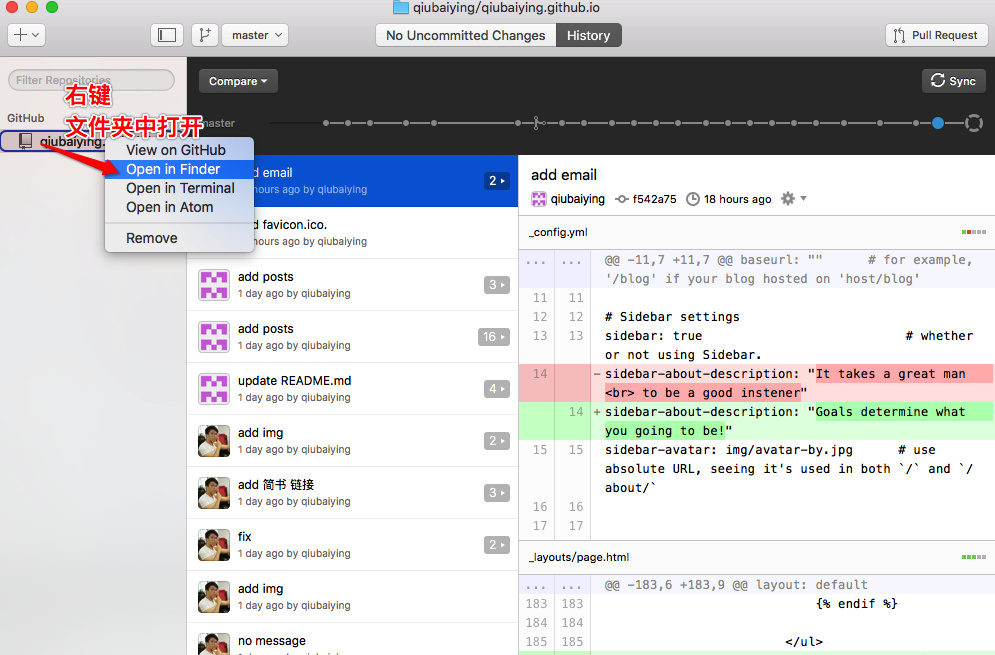Viewport: 995px width, 655px height.
Task: Click the qiubaiying author avatar in commit details
Action: click(539, 199)
